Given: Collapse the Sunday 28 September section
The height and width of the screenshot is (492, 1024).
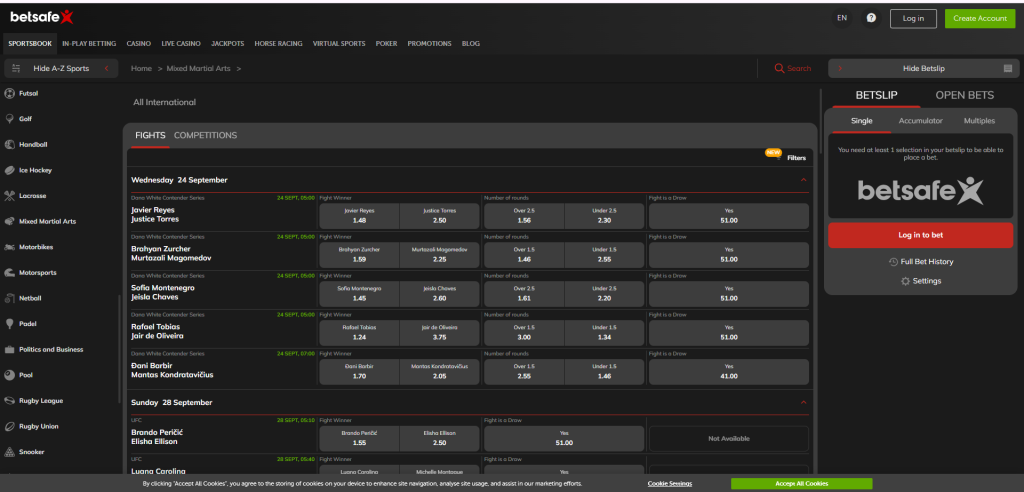Looking at the screenshot, I should pyautogui.click(x=803, y=402).
